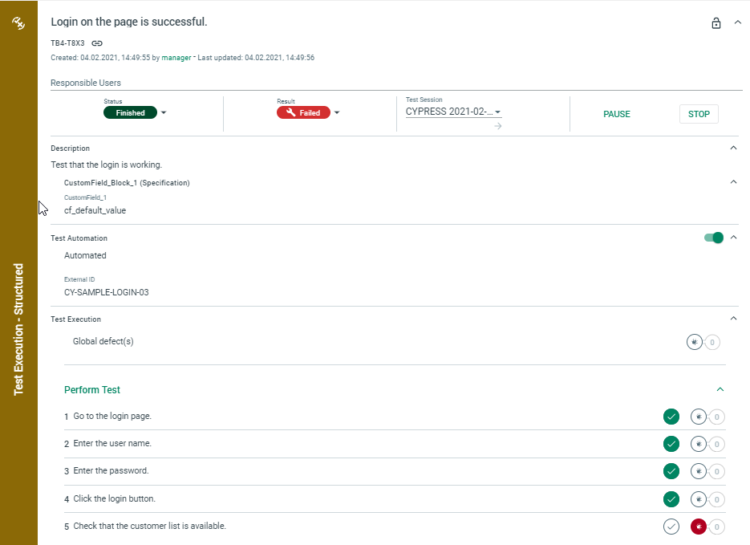Open defect count for Enter the password

[717, 472]
